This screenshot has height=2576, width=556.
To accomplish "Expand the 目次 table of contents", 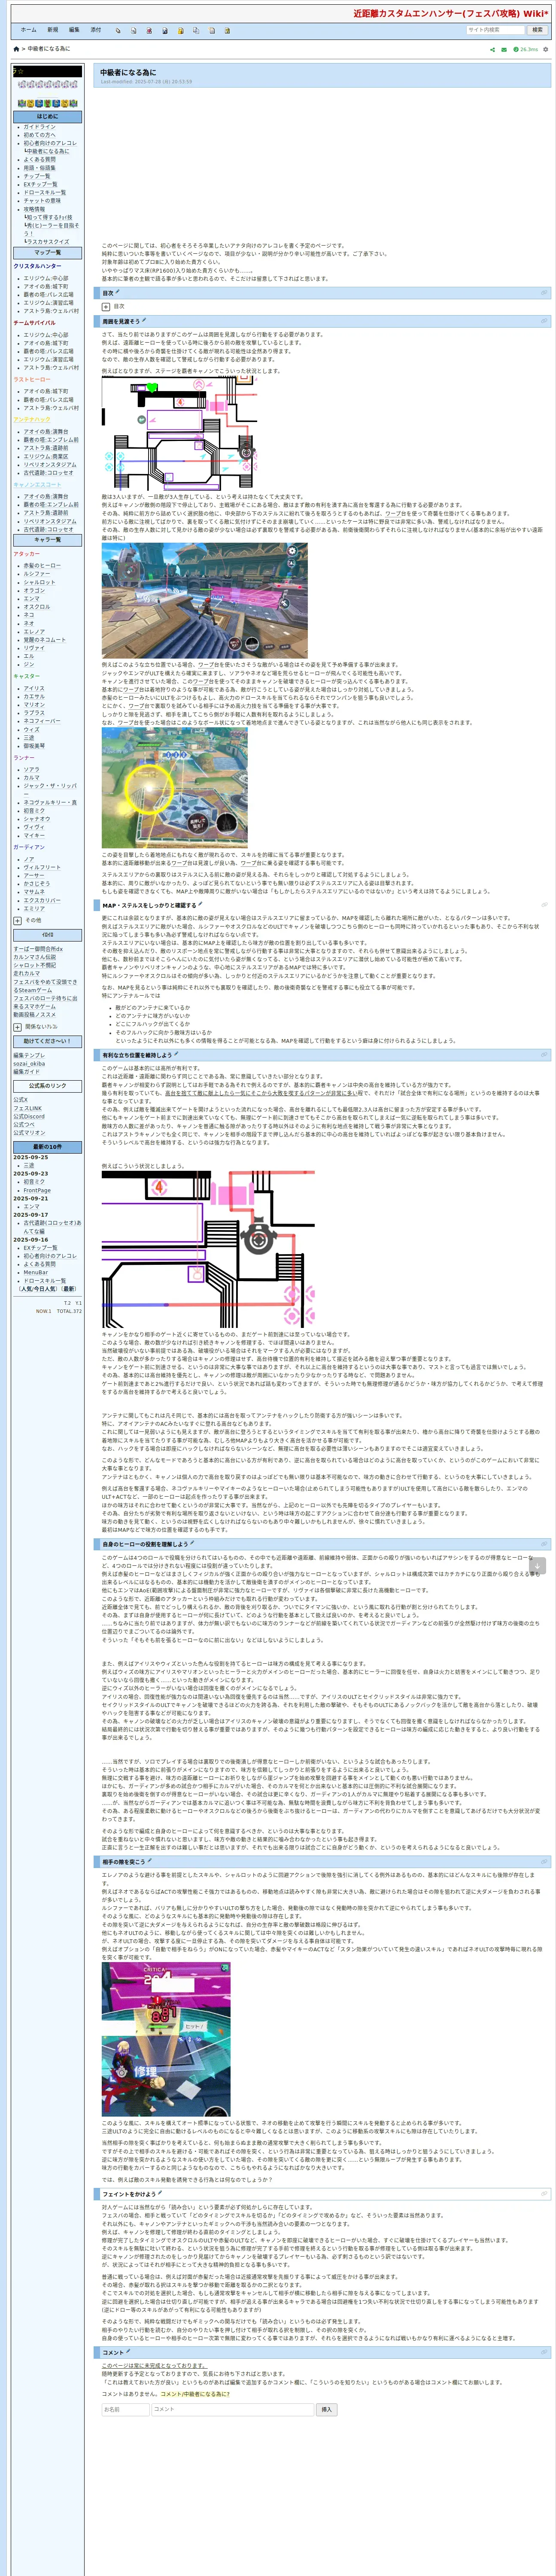I will point(107,306).
